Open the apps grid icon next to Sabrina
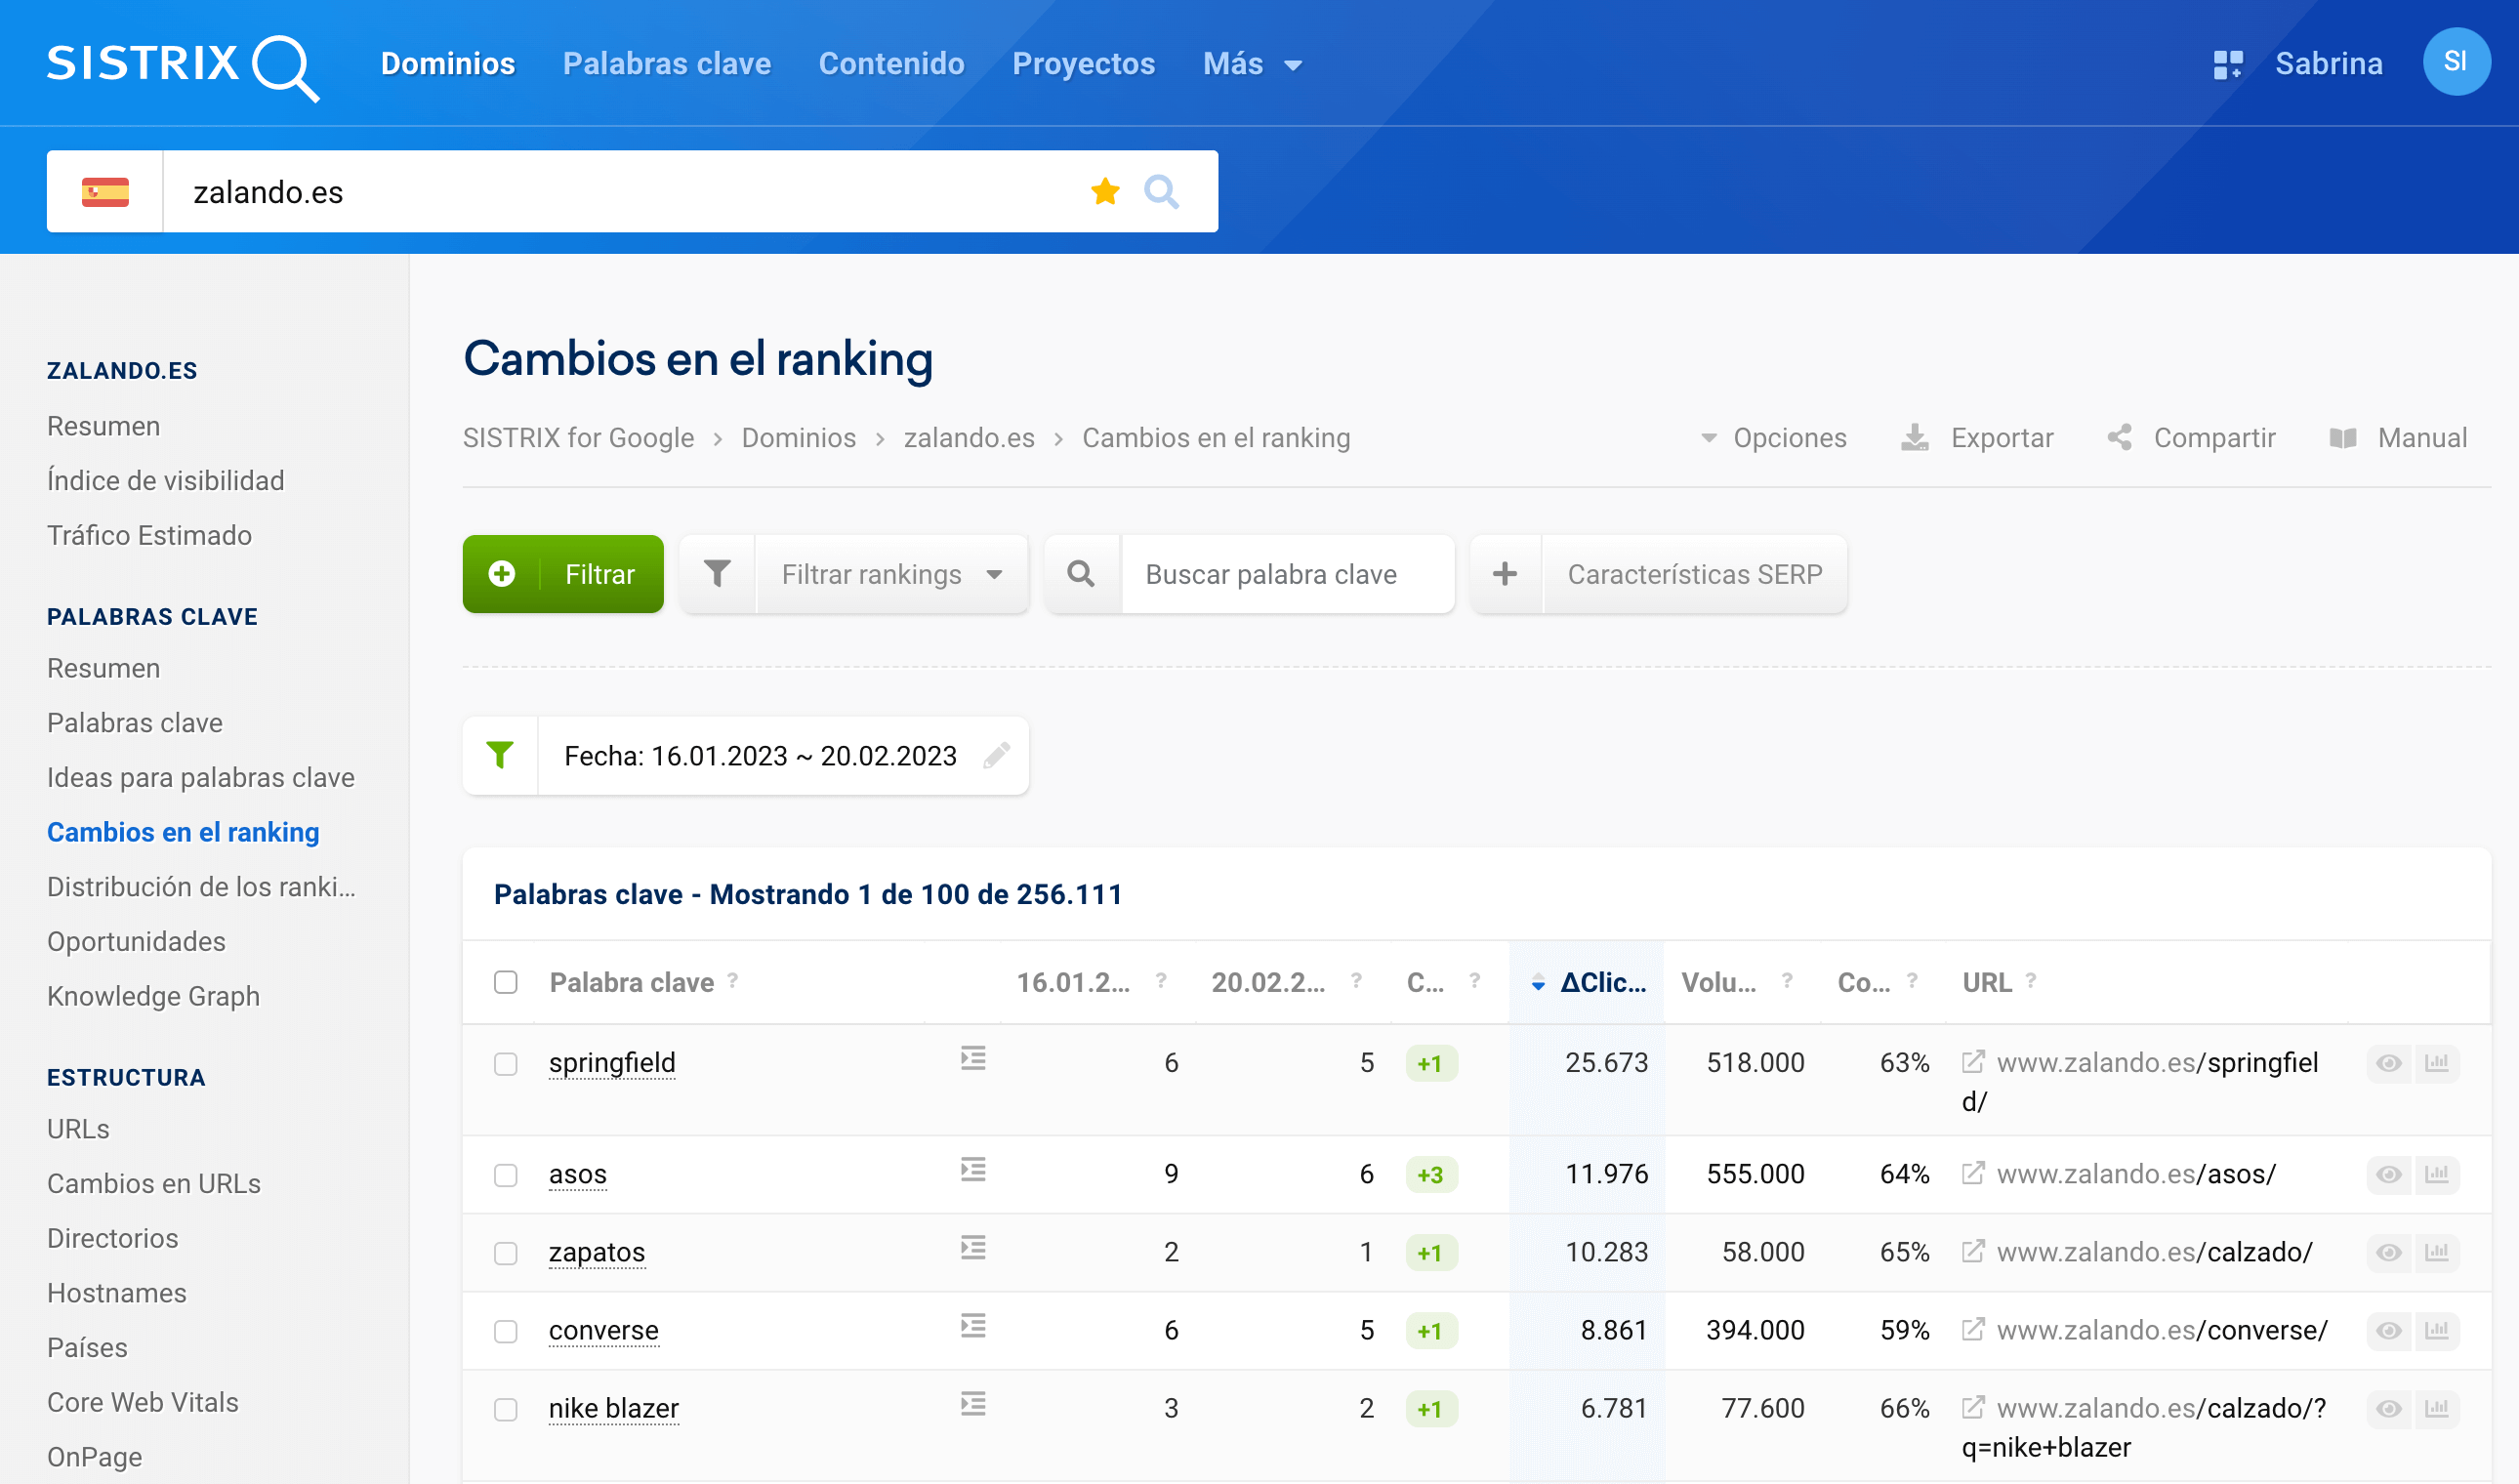2519x1484 pixels. 2227,64
